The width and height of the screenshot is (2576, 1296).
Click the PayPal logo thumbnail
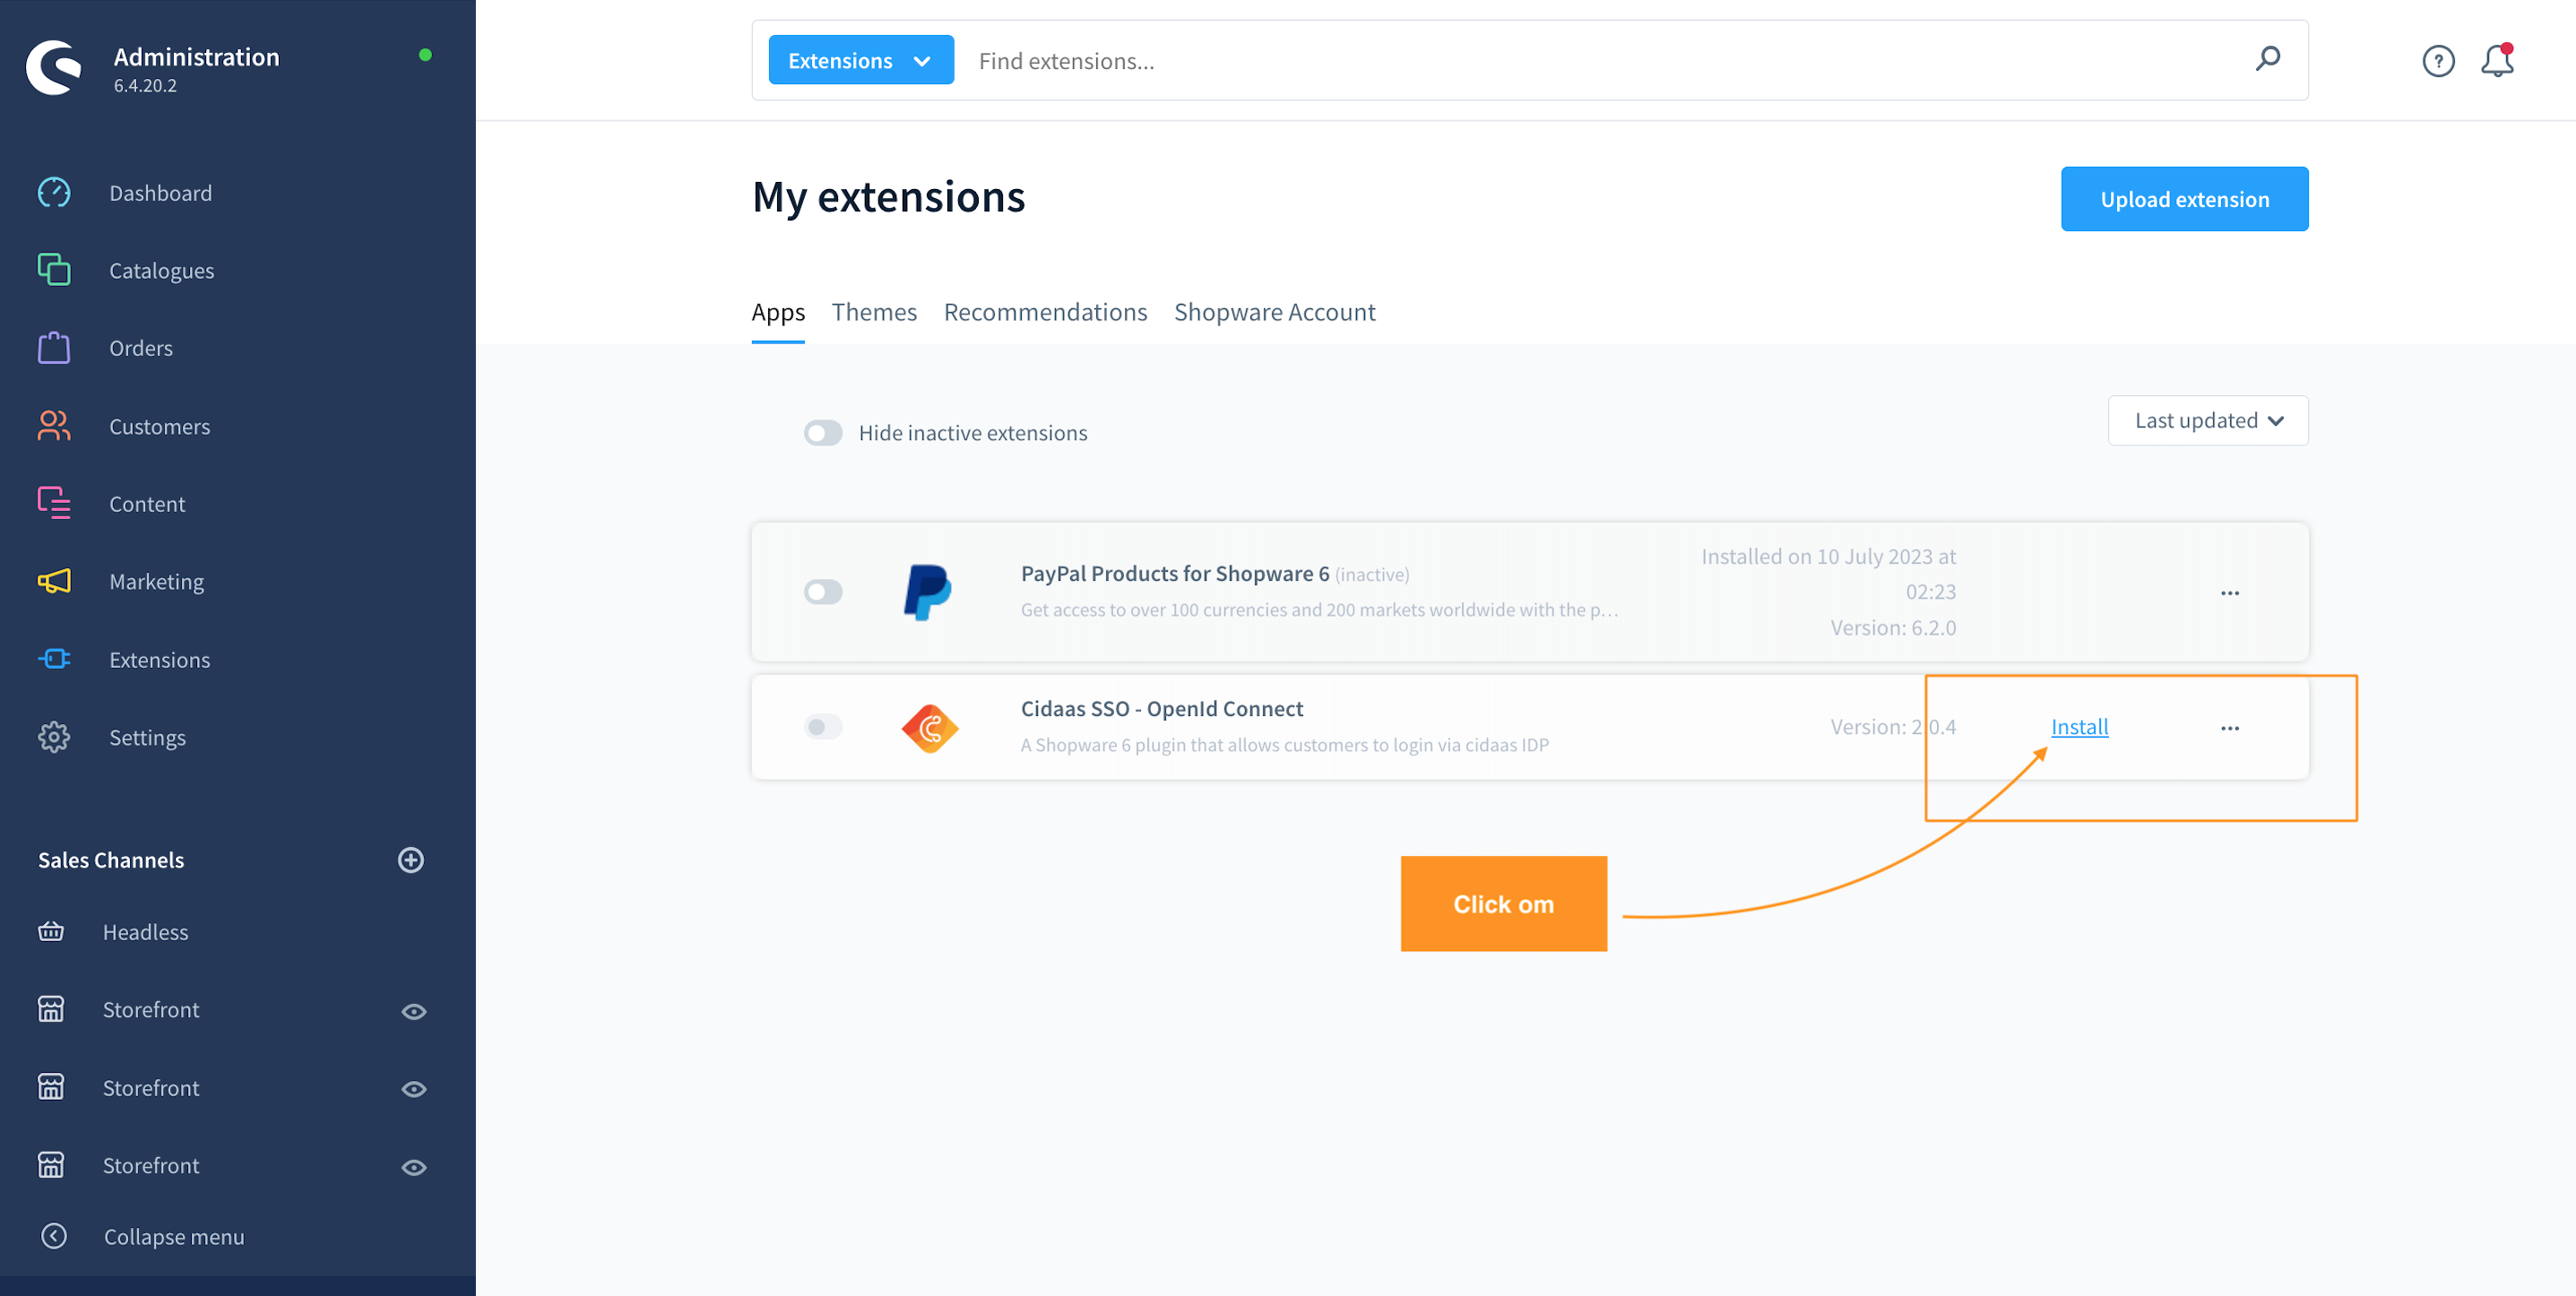[927, 592]
